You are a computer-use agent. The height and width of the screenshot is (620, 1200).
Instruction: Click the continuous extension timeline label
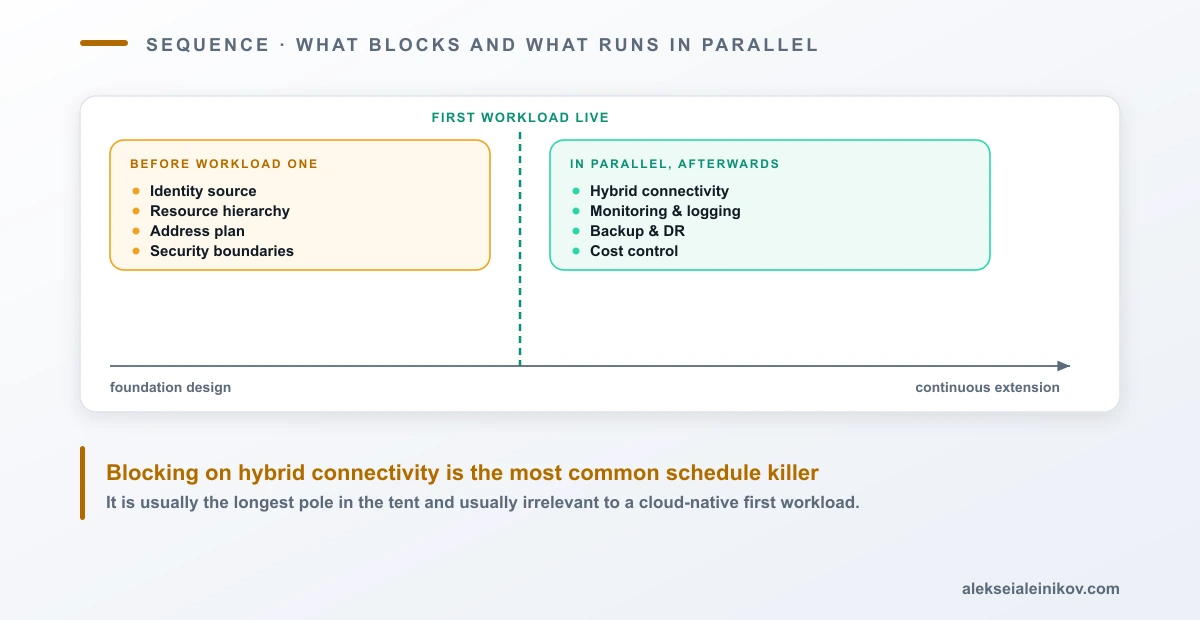pyautogui.click(x=987, y=387)
